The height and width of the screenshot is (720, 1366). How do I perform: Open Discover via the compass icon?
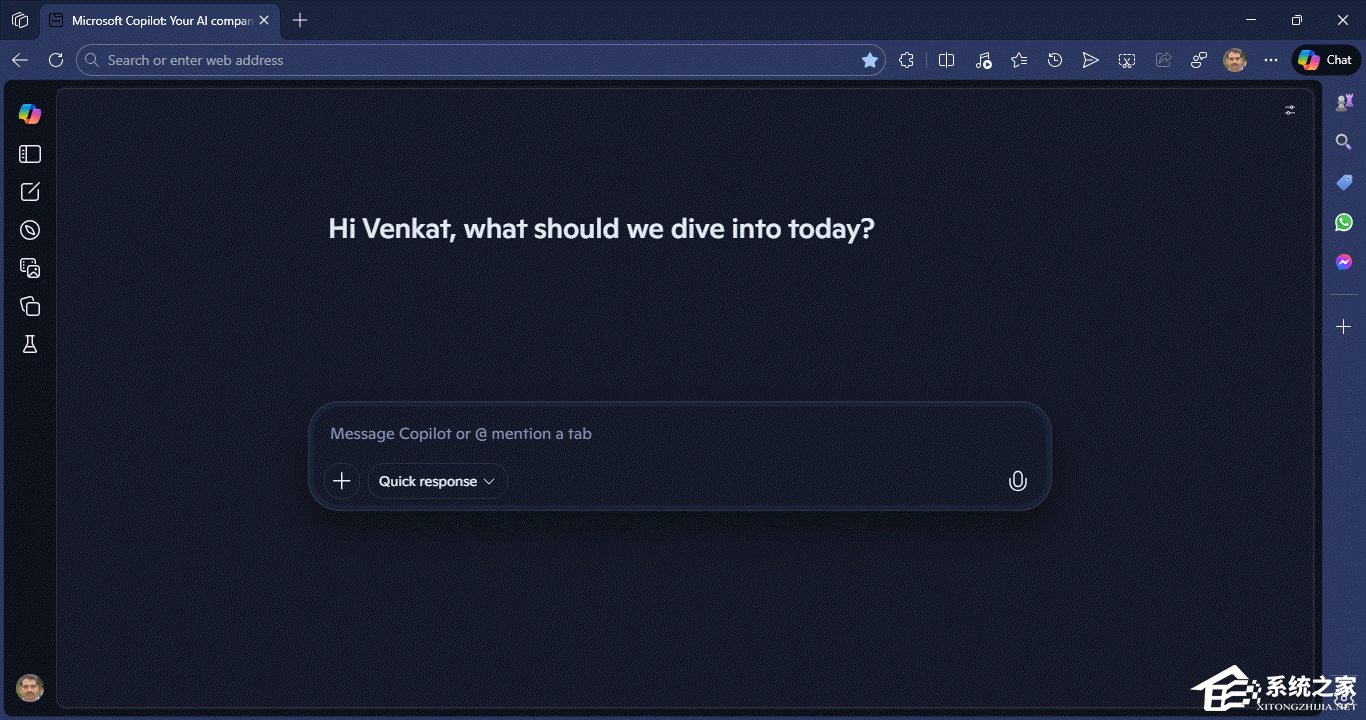click(x=30, y=230)
